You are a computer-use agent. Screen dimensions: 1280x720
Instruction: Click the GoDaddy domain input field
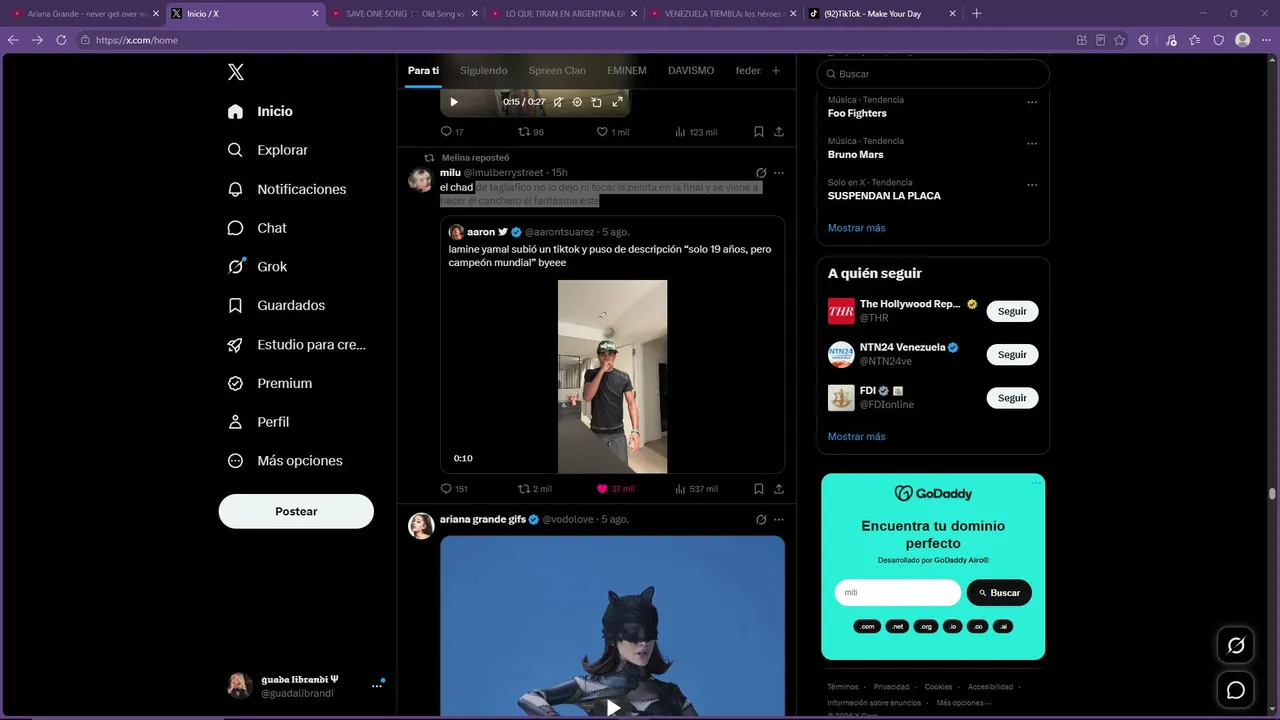click(x=898, y=593)
